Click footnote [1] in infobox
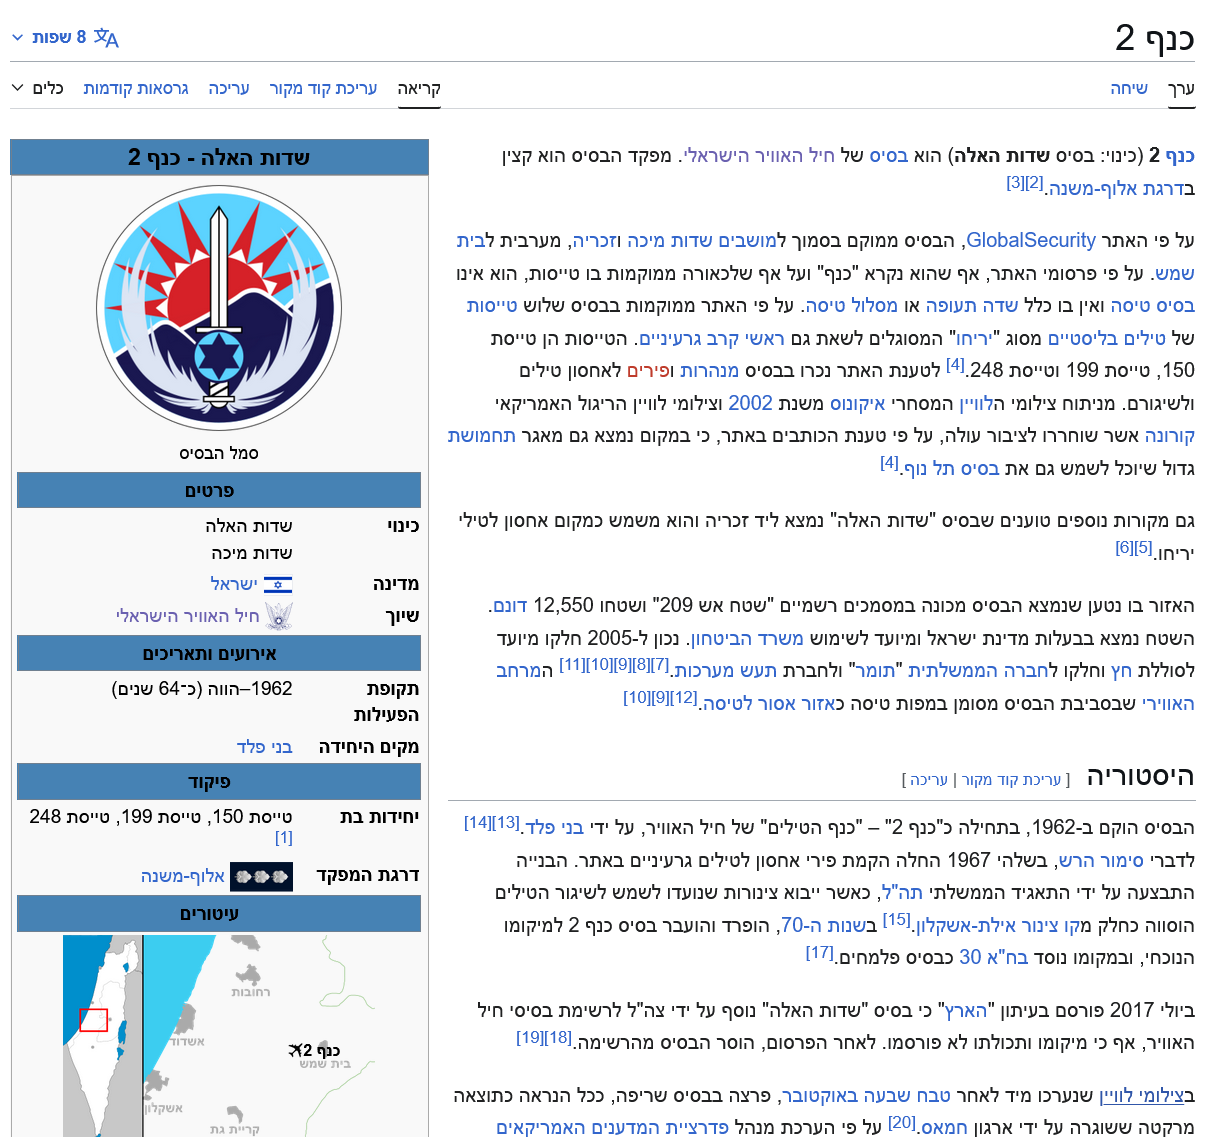This screenshot has height=1137, width=1215. coord(284,838)
